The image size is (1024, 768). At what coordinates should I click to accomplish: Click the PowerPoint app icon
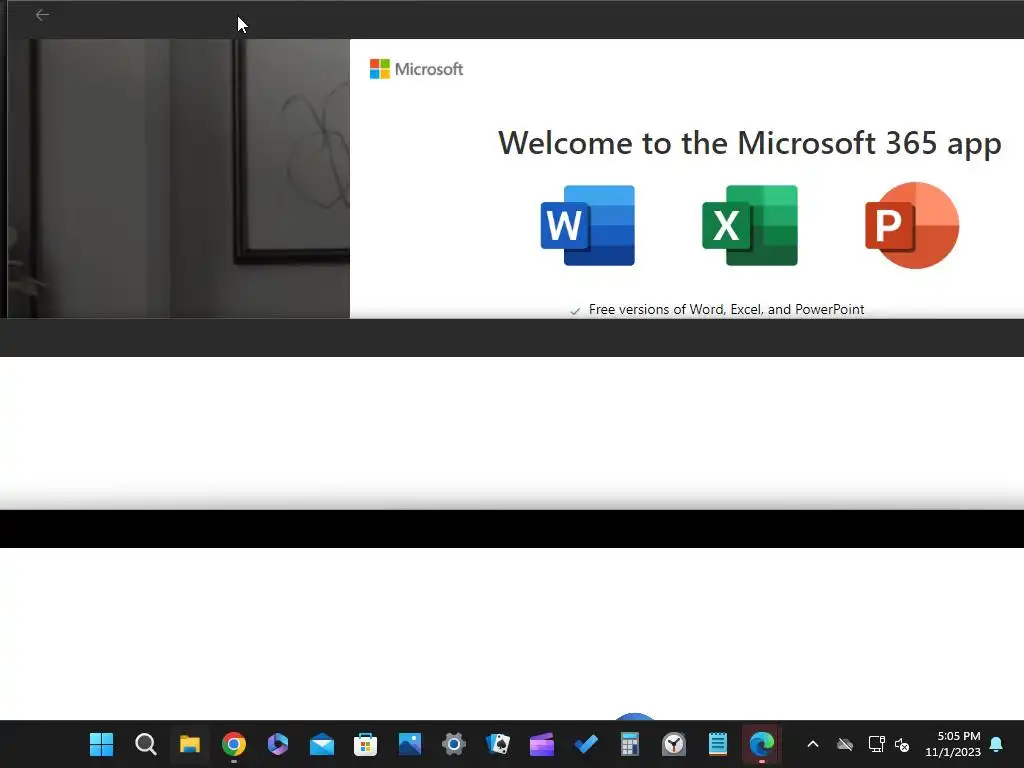pyautogui.click(x=912, y=225)
